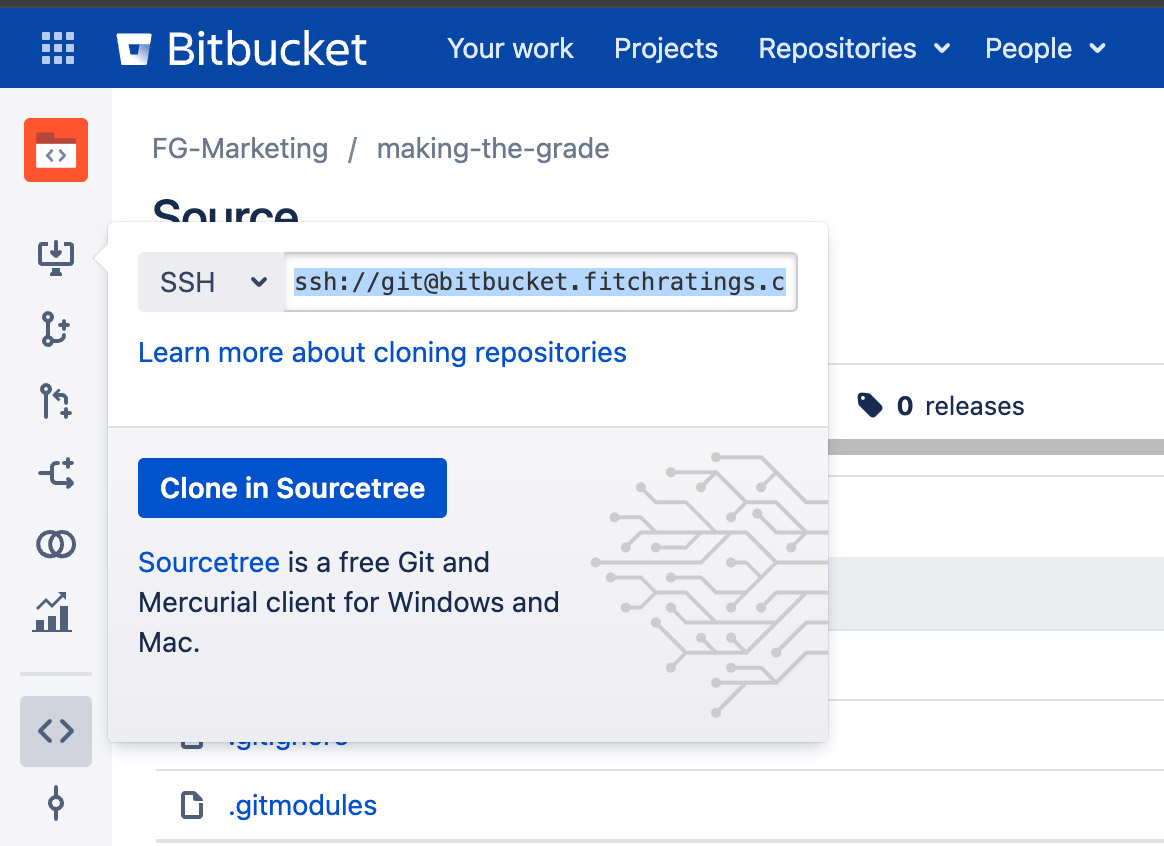Open Learn more about cloning repositories link
The height and width of the screenshot is (846, 1164).
point(382,352)
